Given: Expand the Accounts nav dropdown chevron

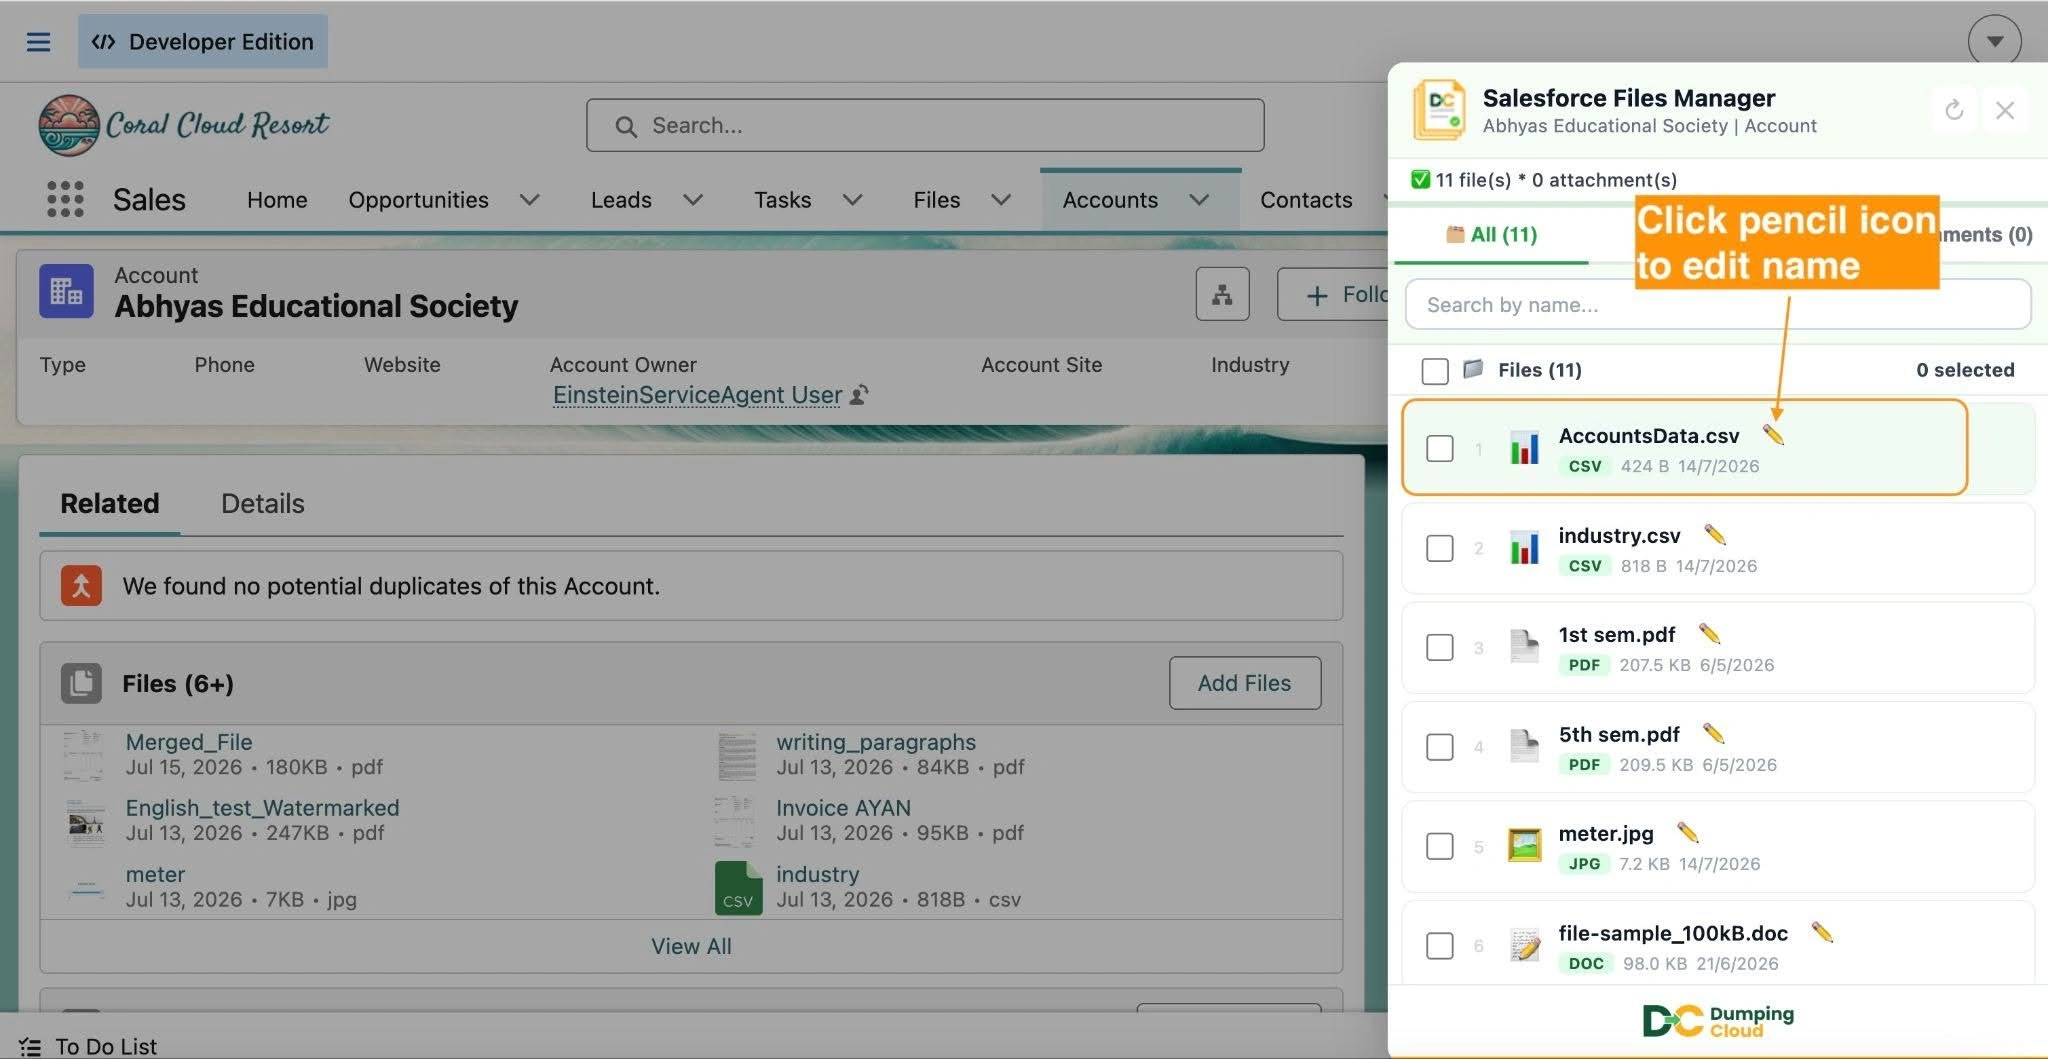Looking at the screenshot, I should coord(1200,200).
